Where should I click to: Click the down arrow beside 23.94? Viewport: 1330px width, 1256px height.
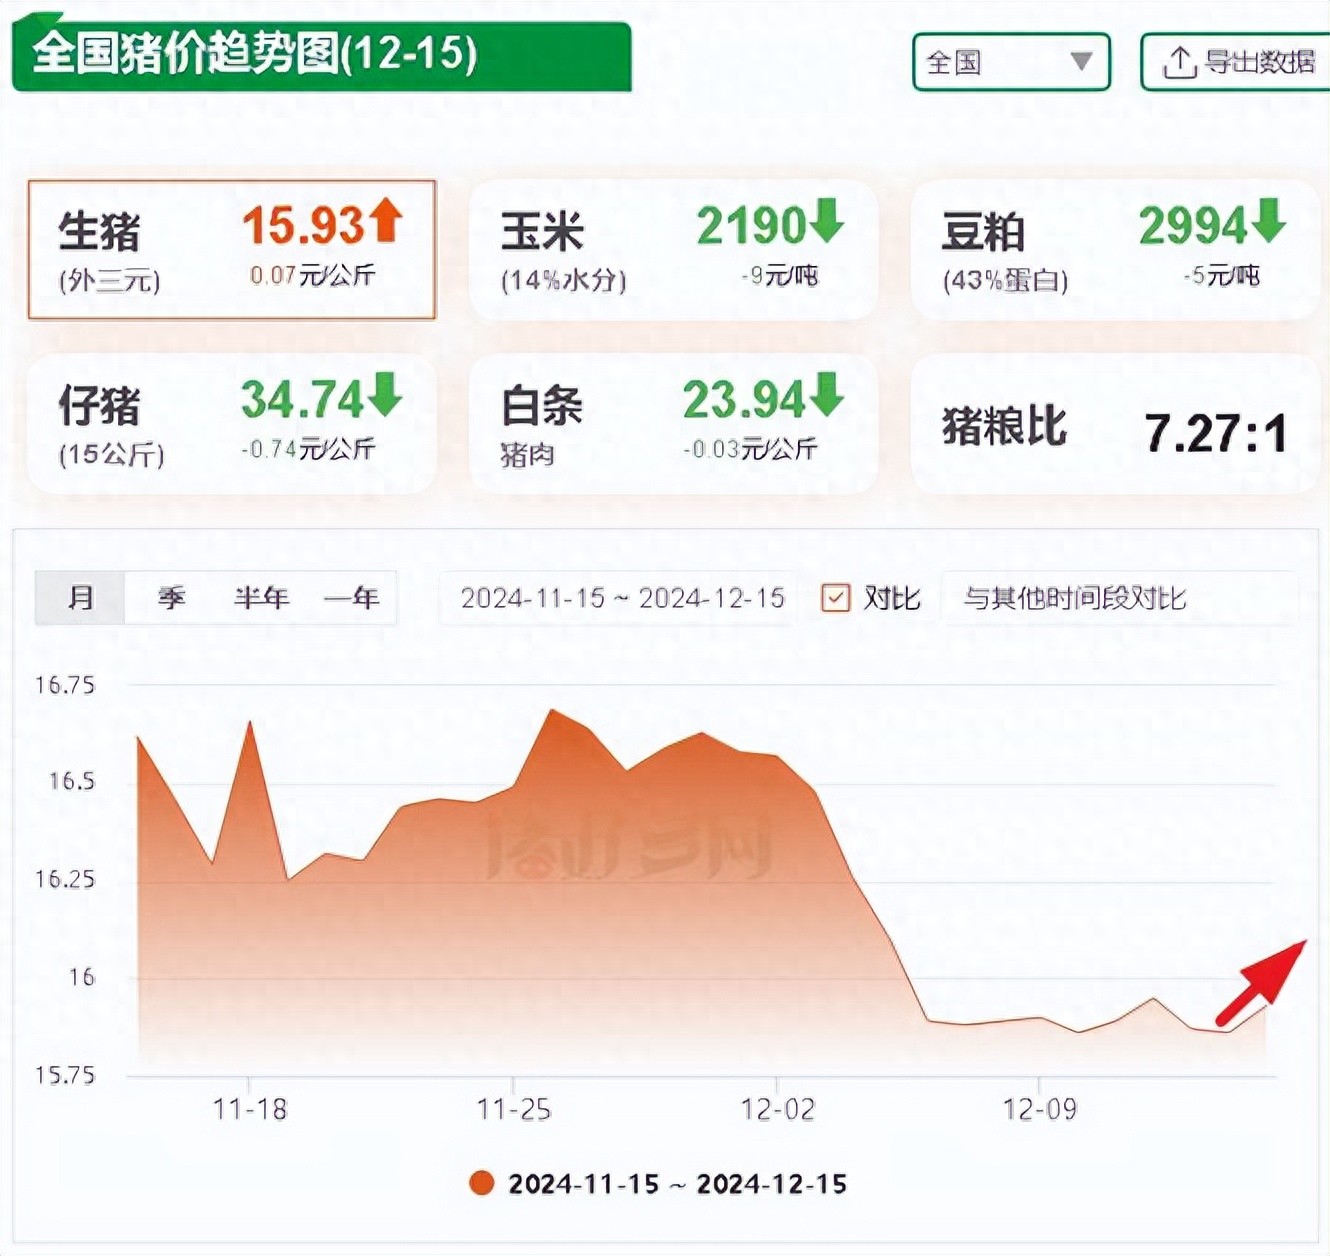click(x=827, y=394)
